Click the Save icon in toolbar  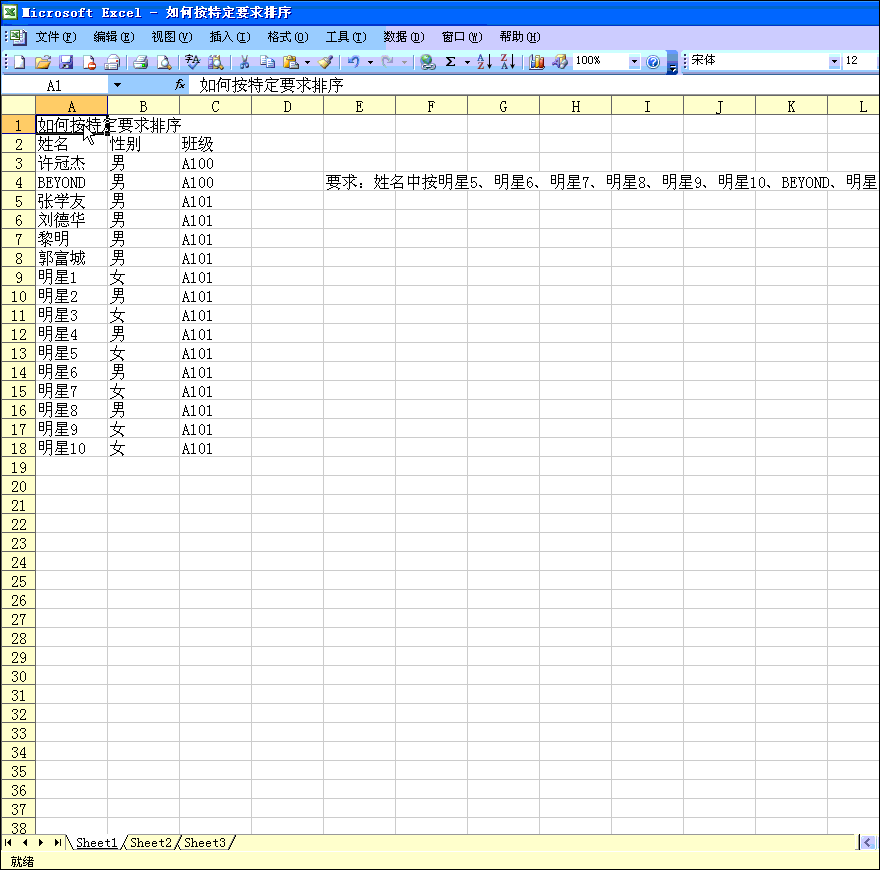click(66, 62)
